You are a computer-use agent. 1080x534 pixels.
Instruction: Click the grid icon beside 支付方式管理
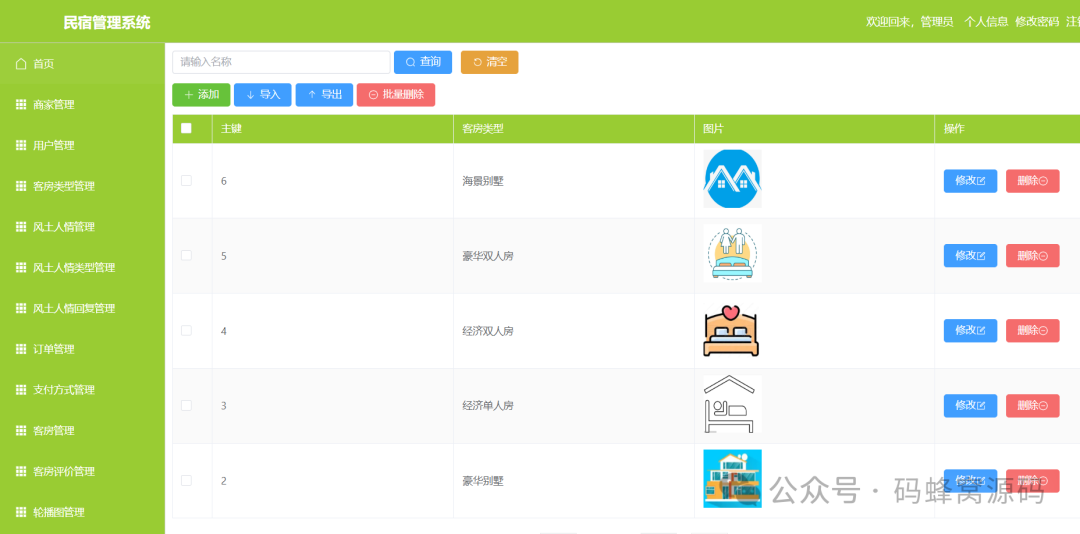(21, 390)
